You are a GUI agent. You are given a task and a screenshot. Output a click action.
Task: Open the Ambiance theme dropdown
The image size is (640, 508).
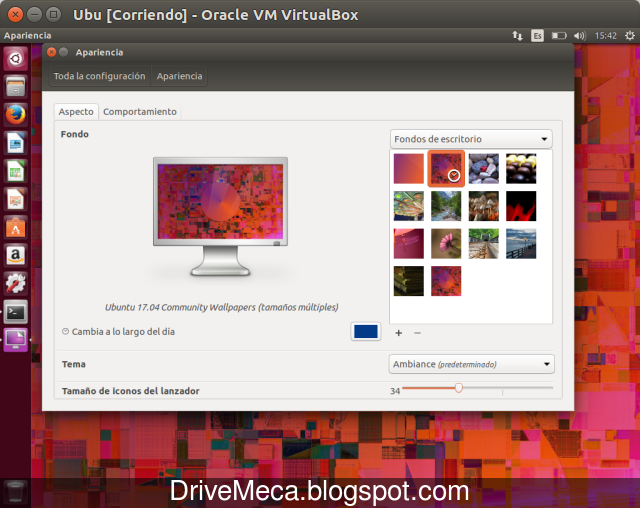click(471, 364)
